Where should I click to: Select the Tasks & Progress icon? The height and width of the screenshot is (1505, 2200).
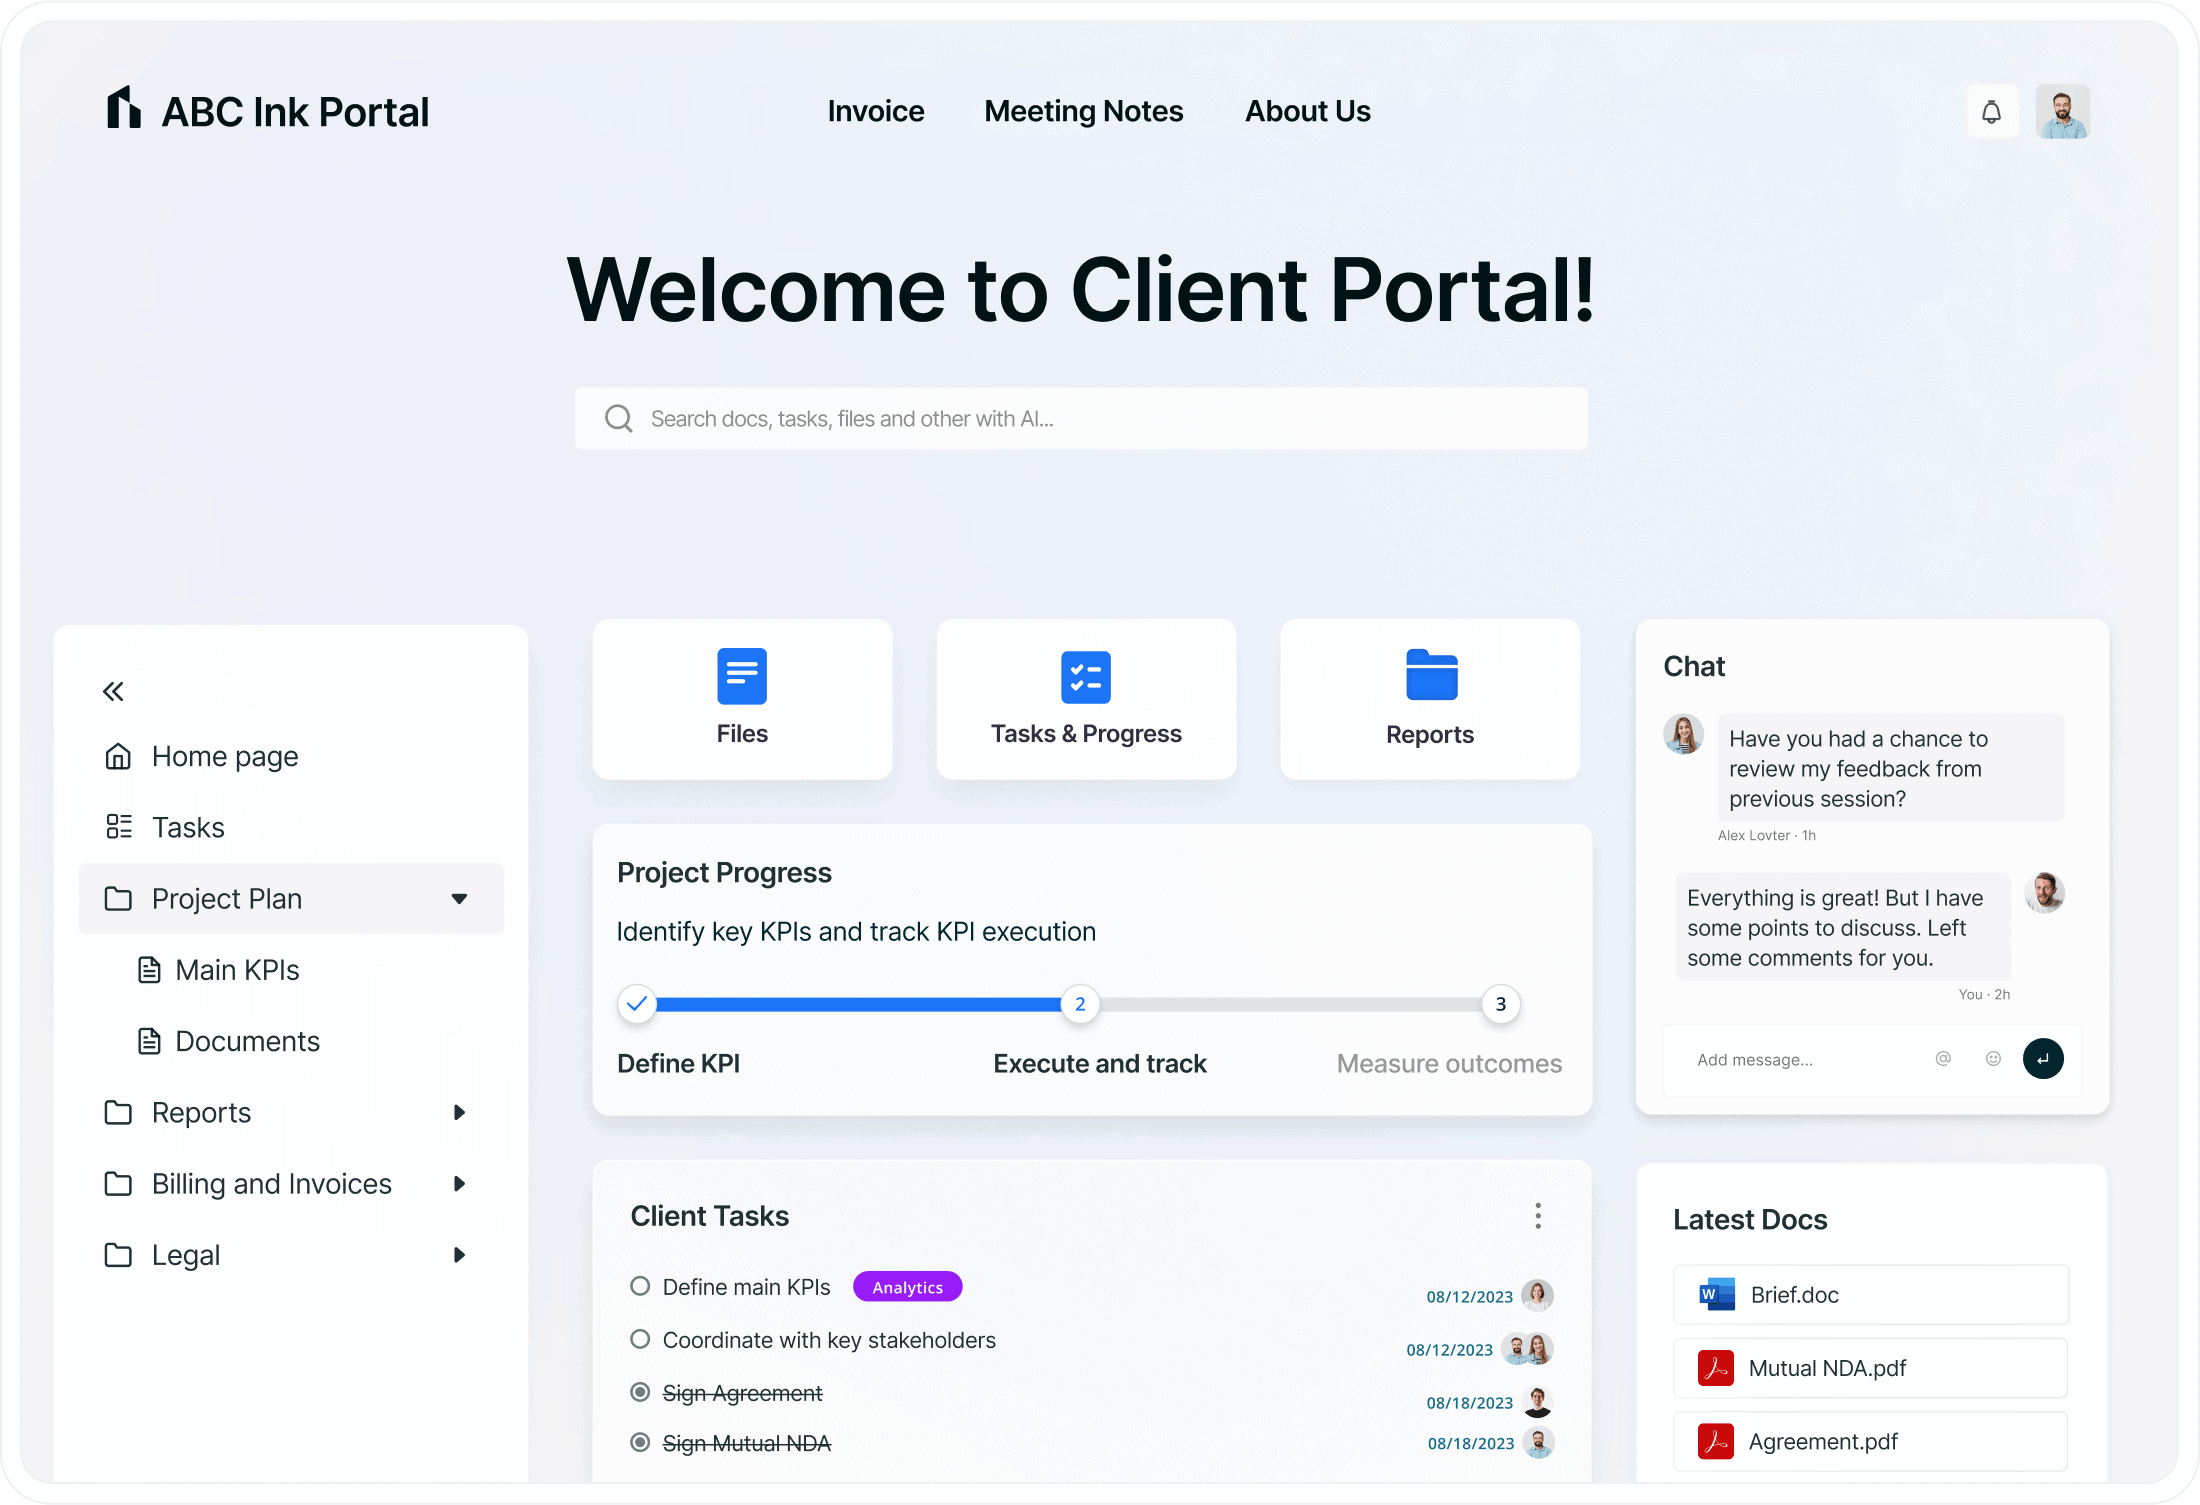click(1086, 676)
